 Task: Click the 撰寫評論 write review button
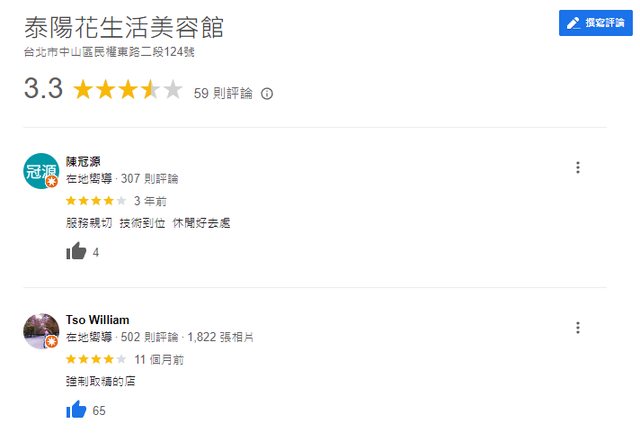pyautogui.click(x=595, y=23)
